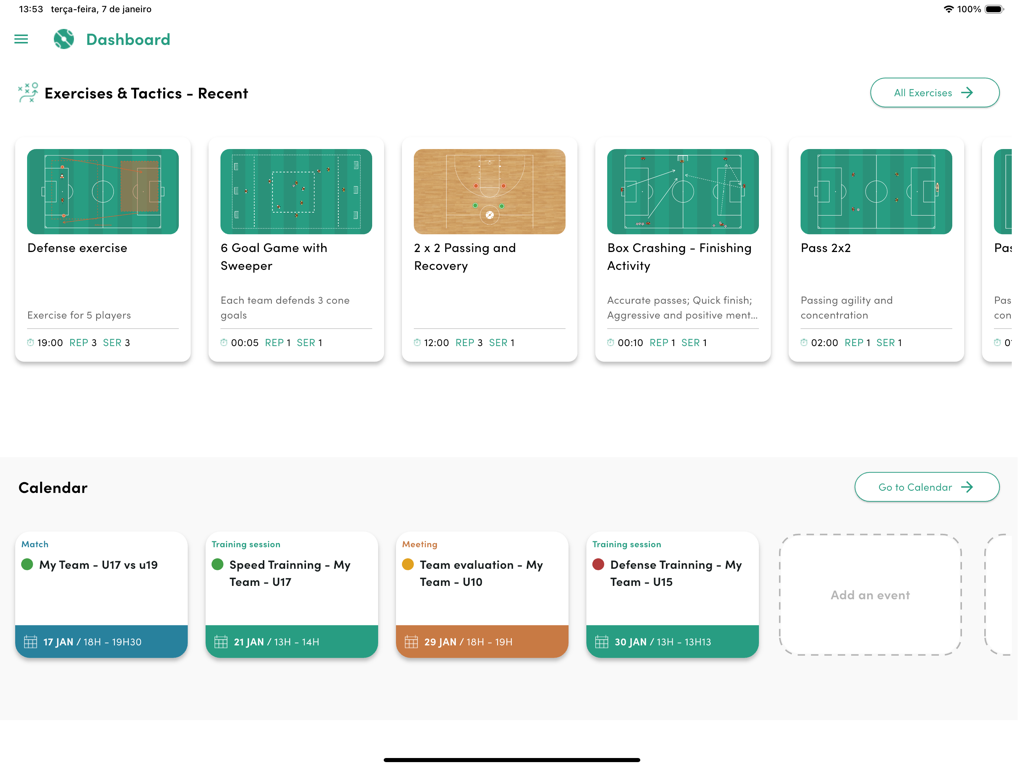Screen dimensions: 1024x768
Task: Click the Match label on the 17 JAN event
Action: click(34, 544)
